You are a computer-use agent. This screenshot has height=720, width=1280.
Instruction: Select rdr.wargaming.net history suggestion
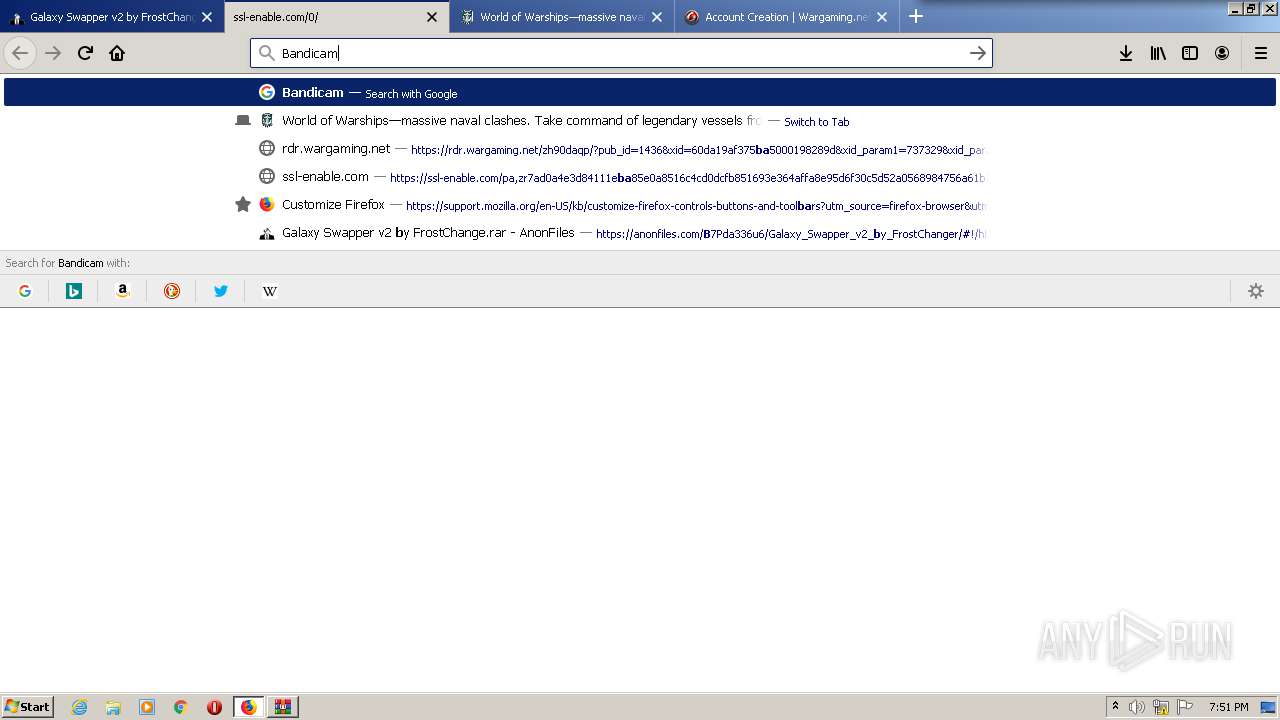click(x=640, y=148)
